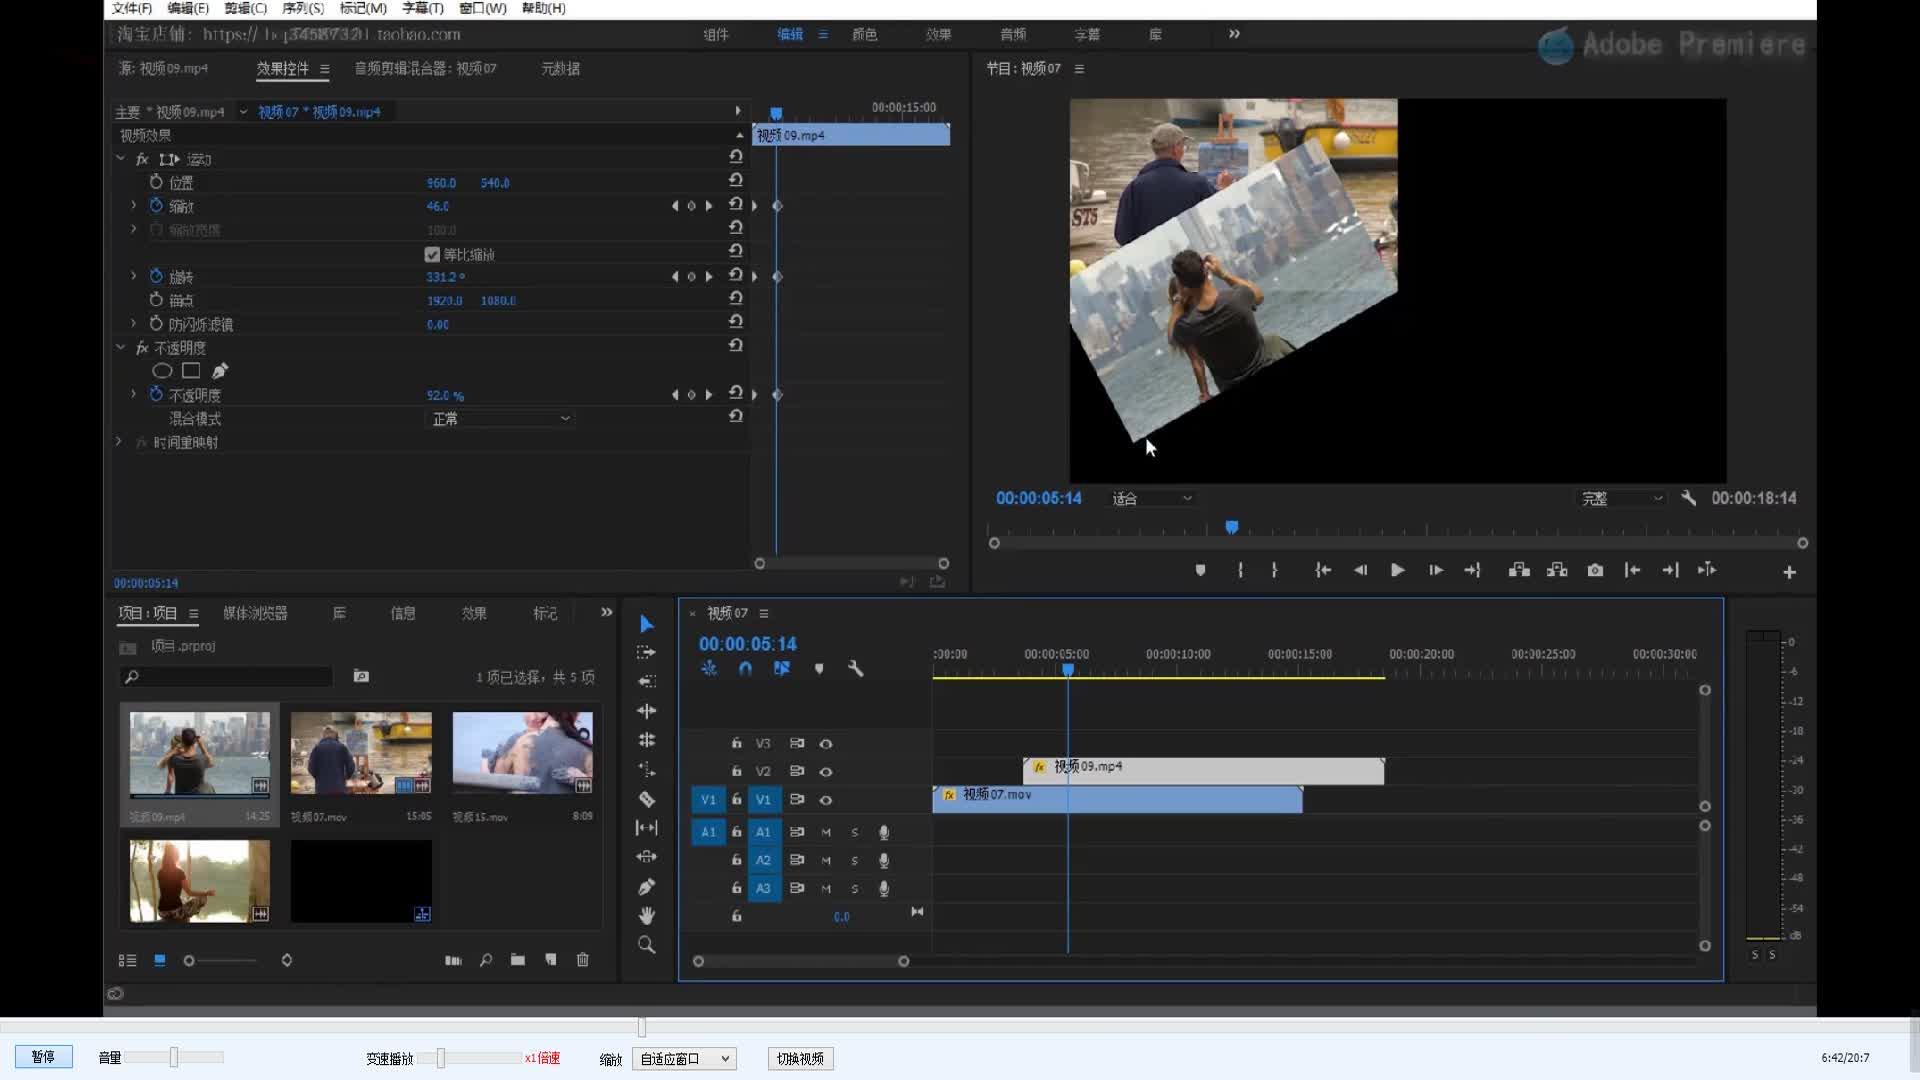The height and width of the screenshot is (1080, 1920).
Task: Toggle V1 track output eye
Action: (x=826, y=800)
